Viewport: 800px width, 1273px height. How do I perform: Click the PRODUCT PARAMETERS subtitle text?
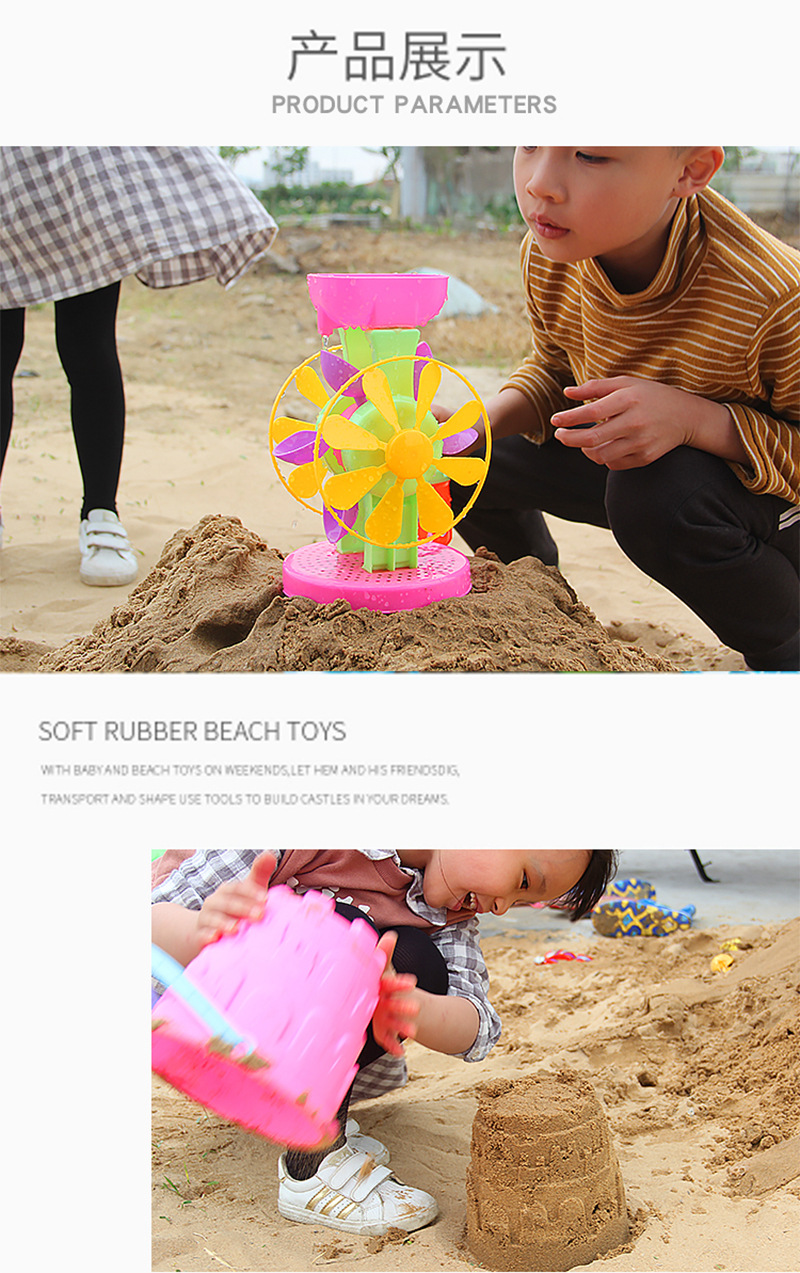click(x=414, y=104)
